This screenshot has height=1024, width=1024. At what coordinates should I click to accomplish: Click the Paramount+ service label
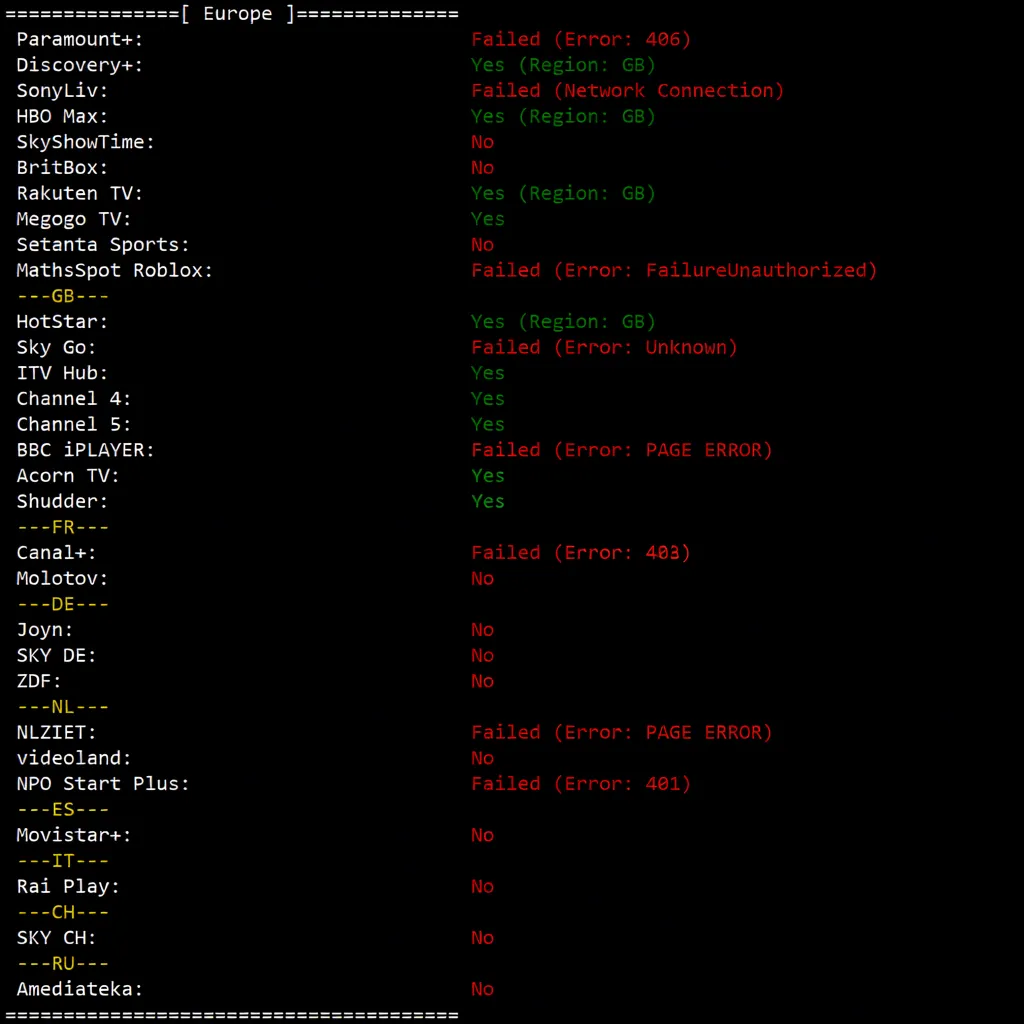[x=80, y=39]
